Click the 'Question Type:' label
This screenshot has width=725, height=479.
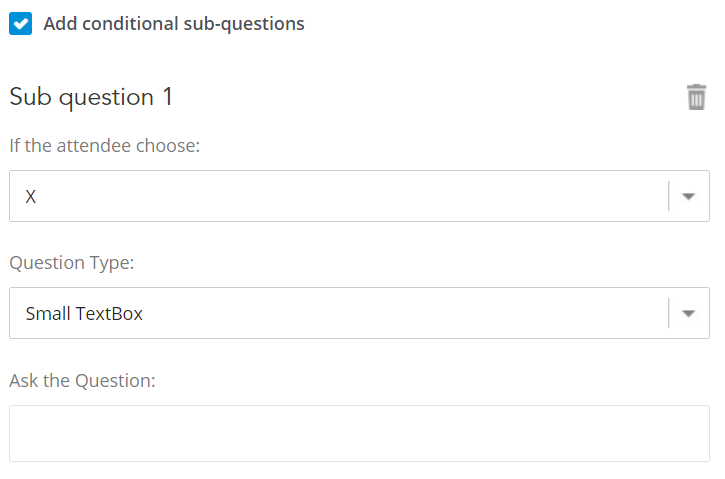coord(72,263)
